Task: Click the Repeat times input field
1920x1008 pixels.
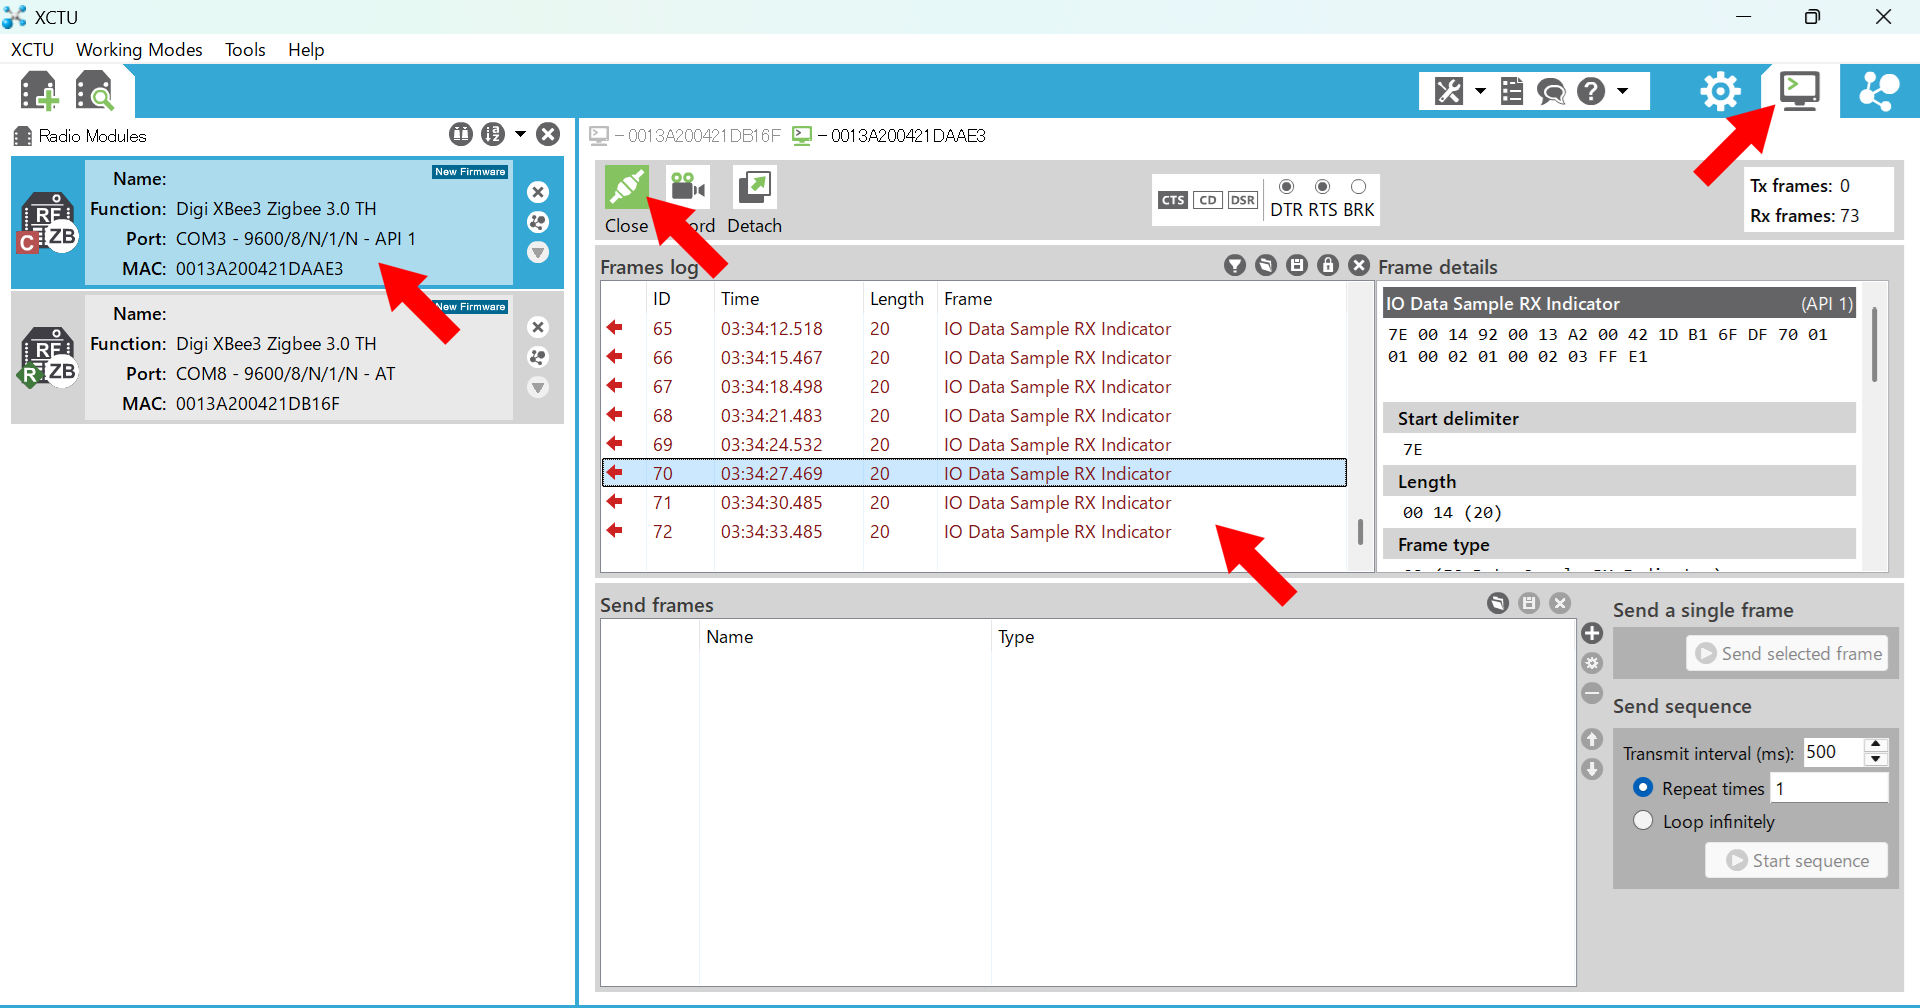Action: [x=1829, y=788]
